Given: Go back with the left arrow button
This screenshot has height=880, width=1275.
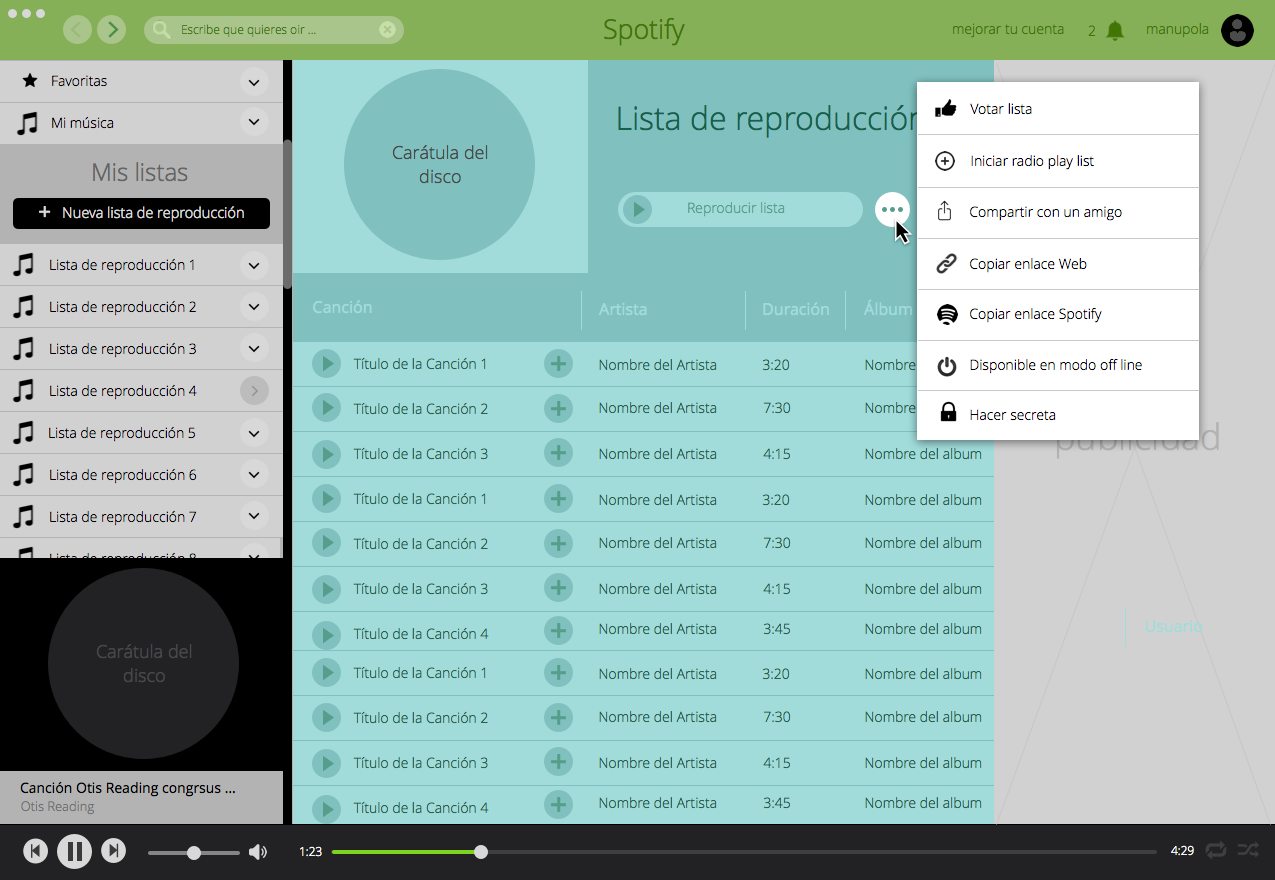Looking at the screenshot, I should pos(78,29).
